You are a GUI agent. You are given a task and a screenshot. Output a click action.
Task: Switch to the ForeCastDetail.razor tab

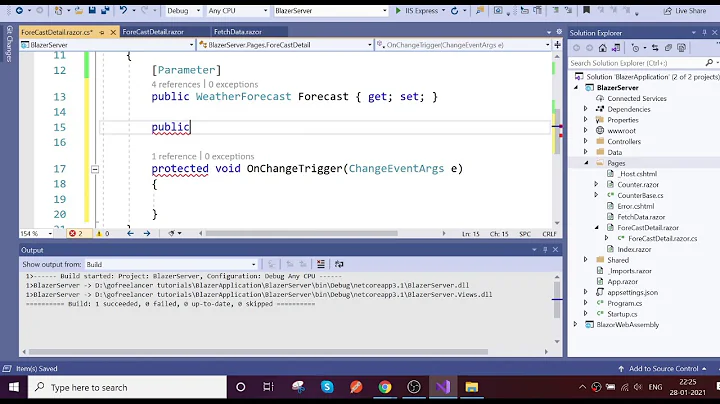tap(155, 32)
